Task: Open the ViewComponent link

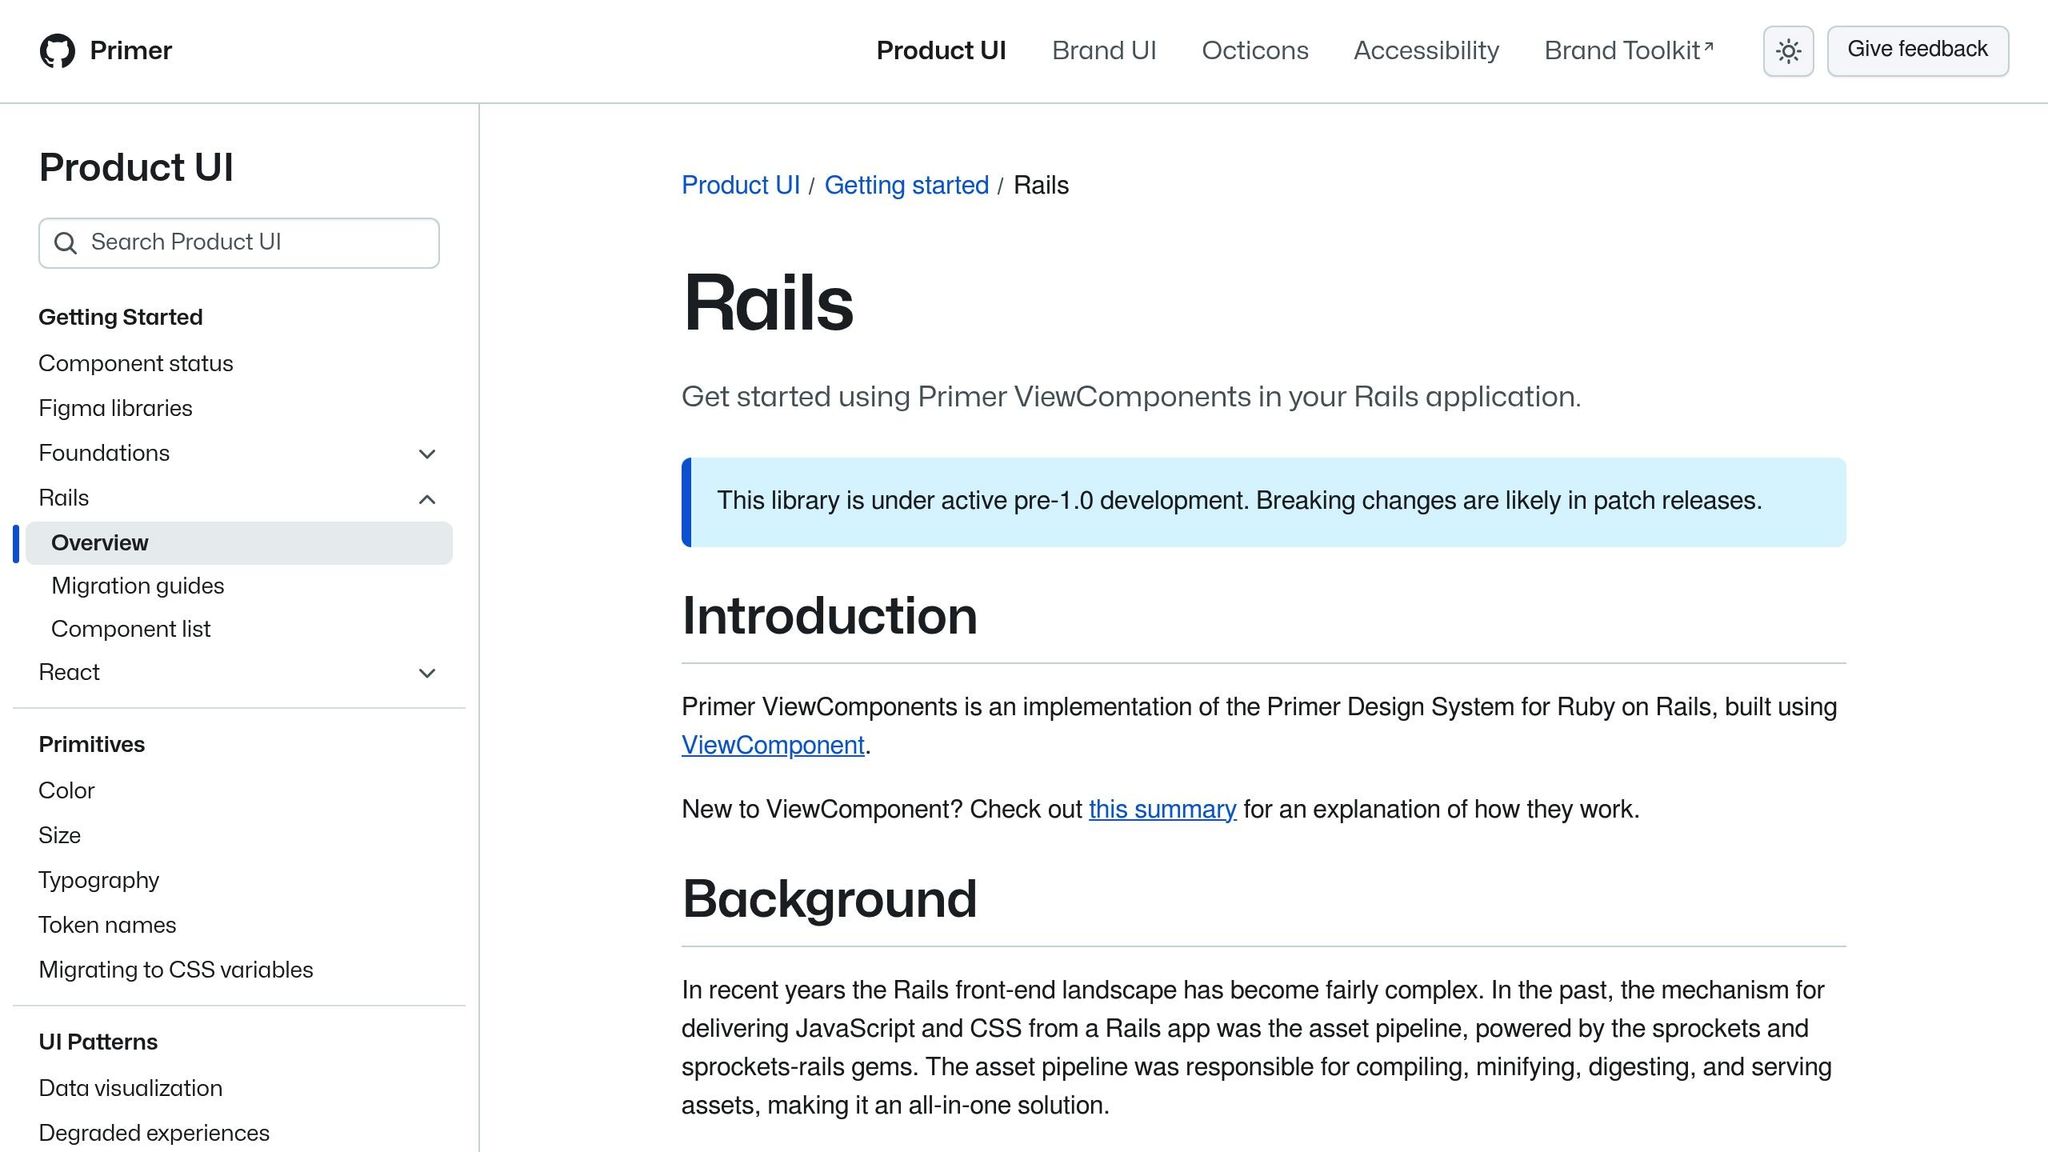Action: point(772,745)
